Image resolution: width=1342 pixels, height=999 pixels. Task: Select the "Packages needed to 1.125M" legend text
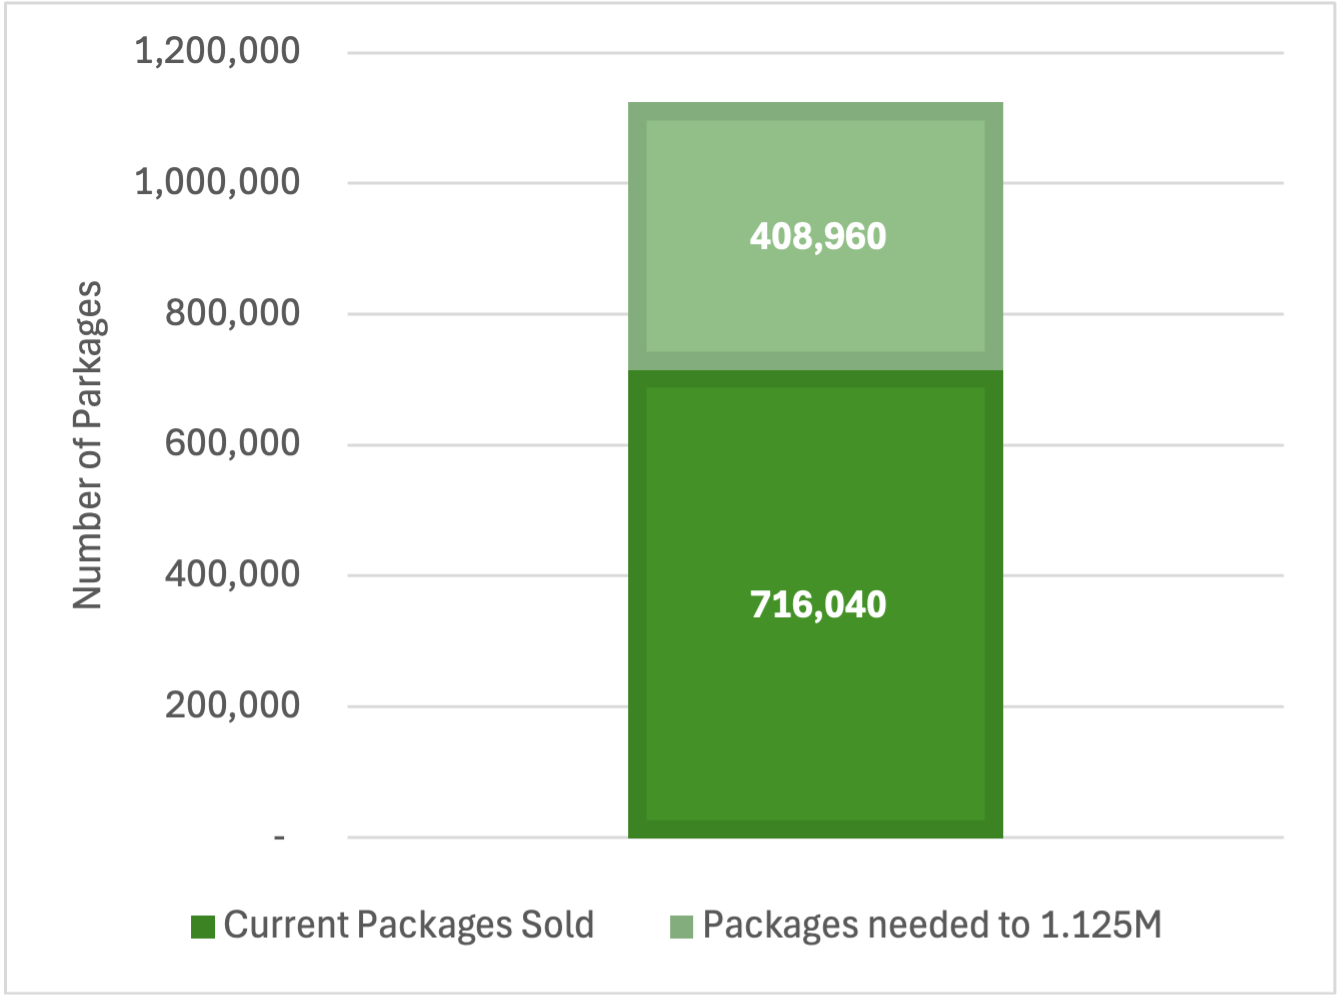[932, 925]
